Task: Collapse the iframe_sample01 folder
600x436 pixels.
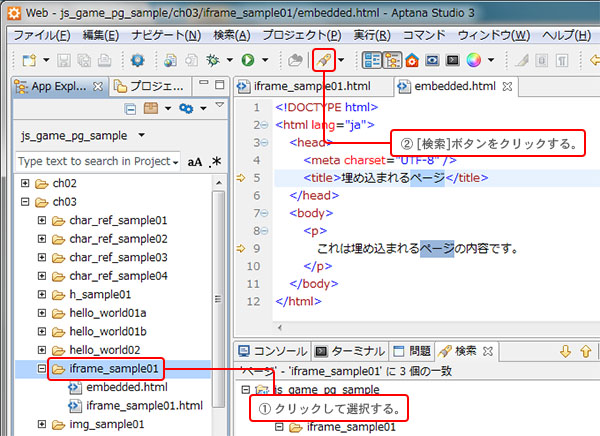Action: pyautogui.click(x=42, y=368)
